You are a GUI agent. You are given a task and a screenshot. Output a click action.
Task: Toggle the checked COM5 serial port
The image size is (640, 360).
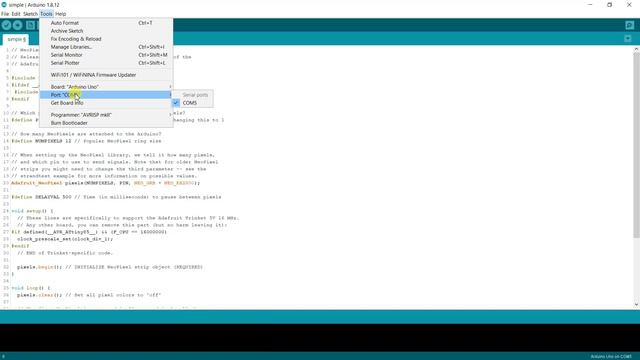(x=192, y=103)
